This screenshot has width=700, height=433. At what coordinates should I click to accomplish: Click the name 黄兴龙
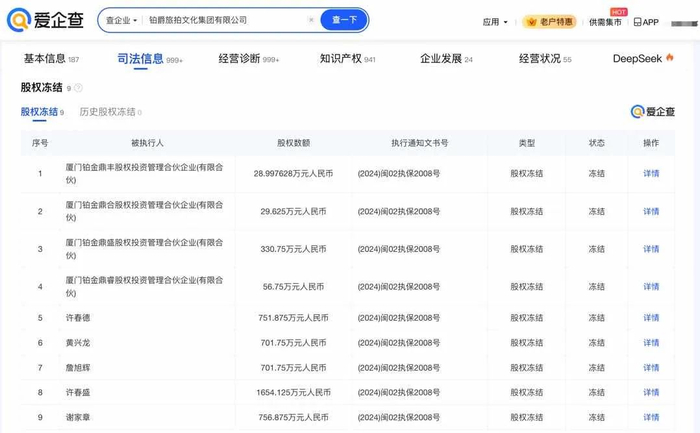(78, 343)
